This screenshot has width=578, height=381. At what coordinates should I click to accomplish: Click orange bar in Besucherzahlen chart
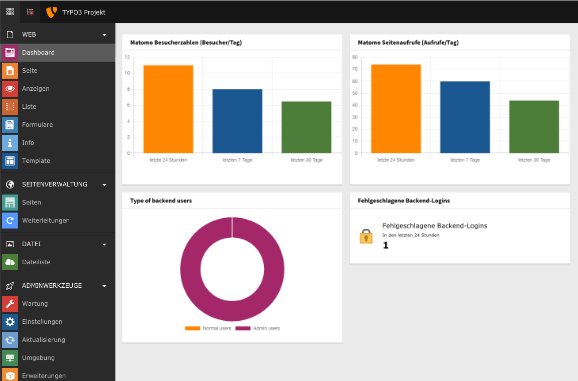(x=168, y=109)
